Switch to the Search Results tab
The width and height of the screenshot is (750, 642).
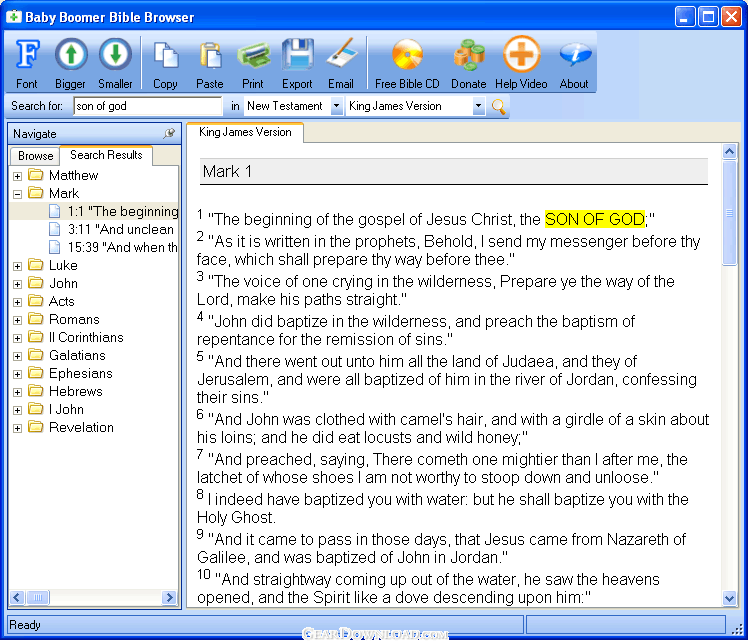coord(106,155)
